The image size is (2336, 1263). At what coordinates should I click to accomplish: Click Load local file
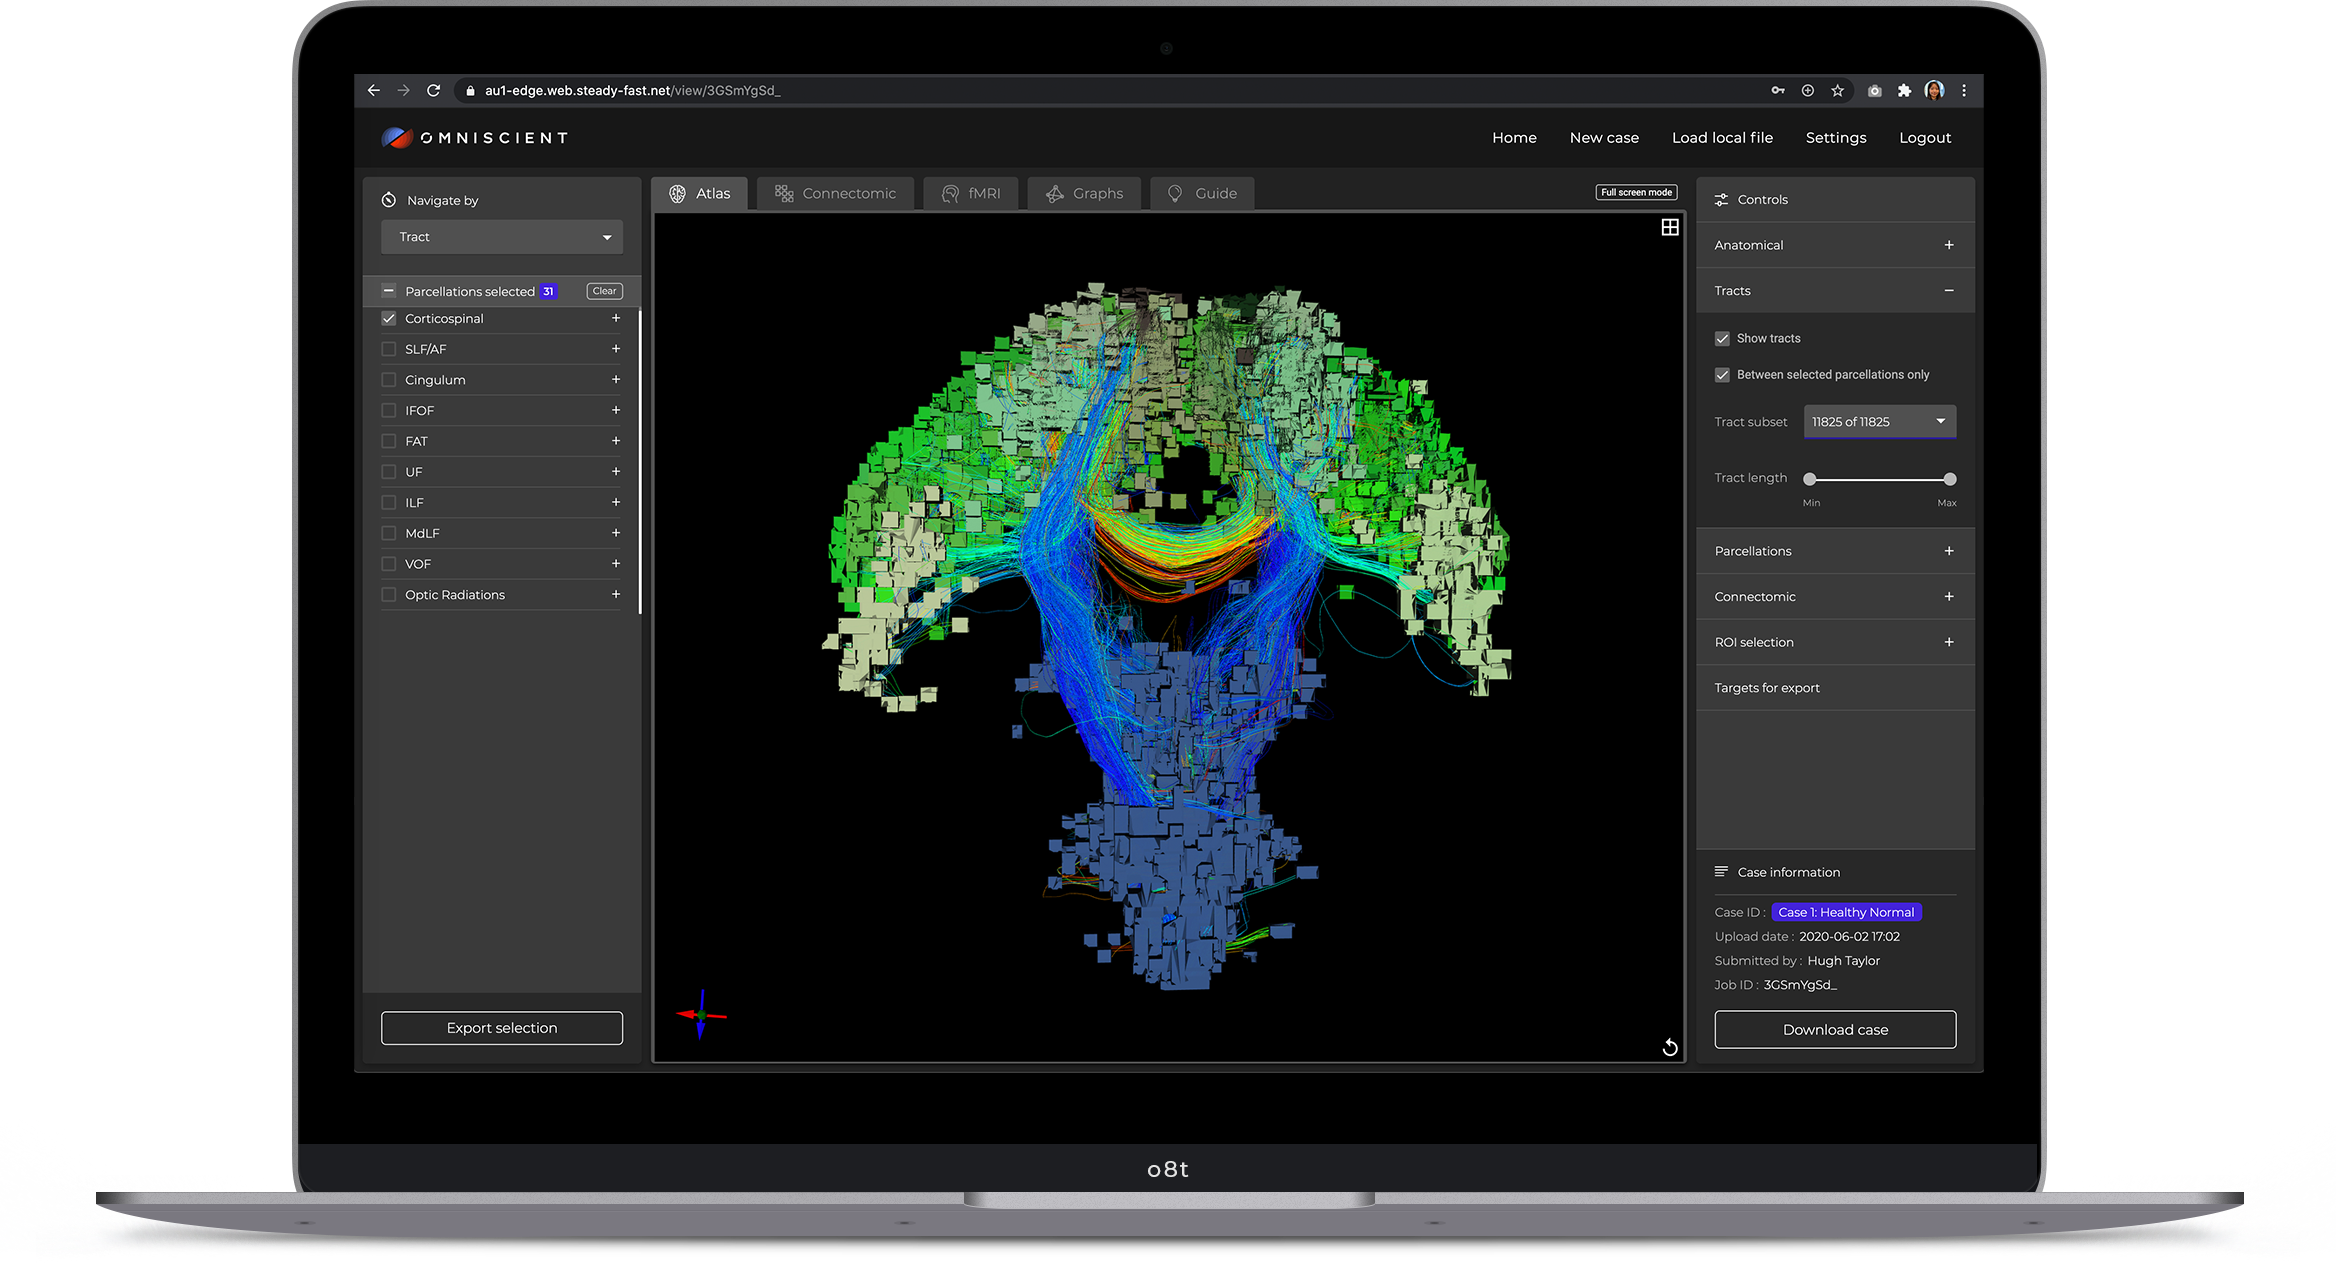[x=1722, y=138]
